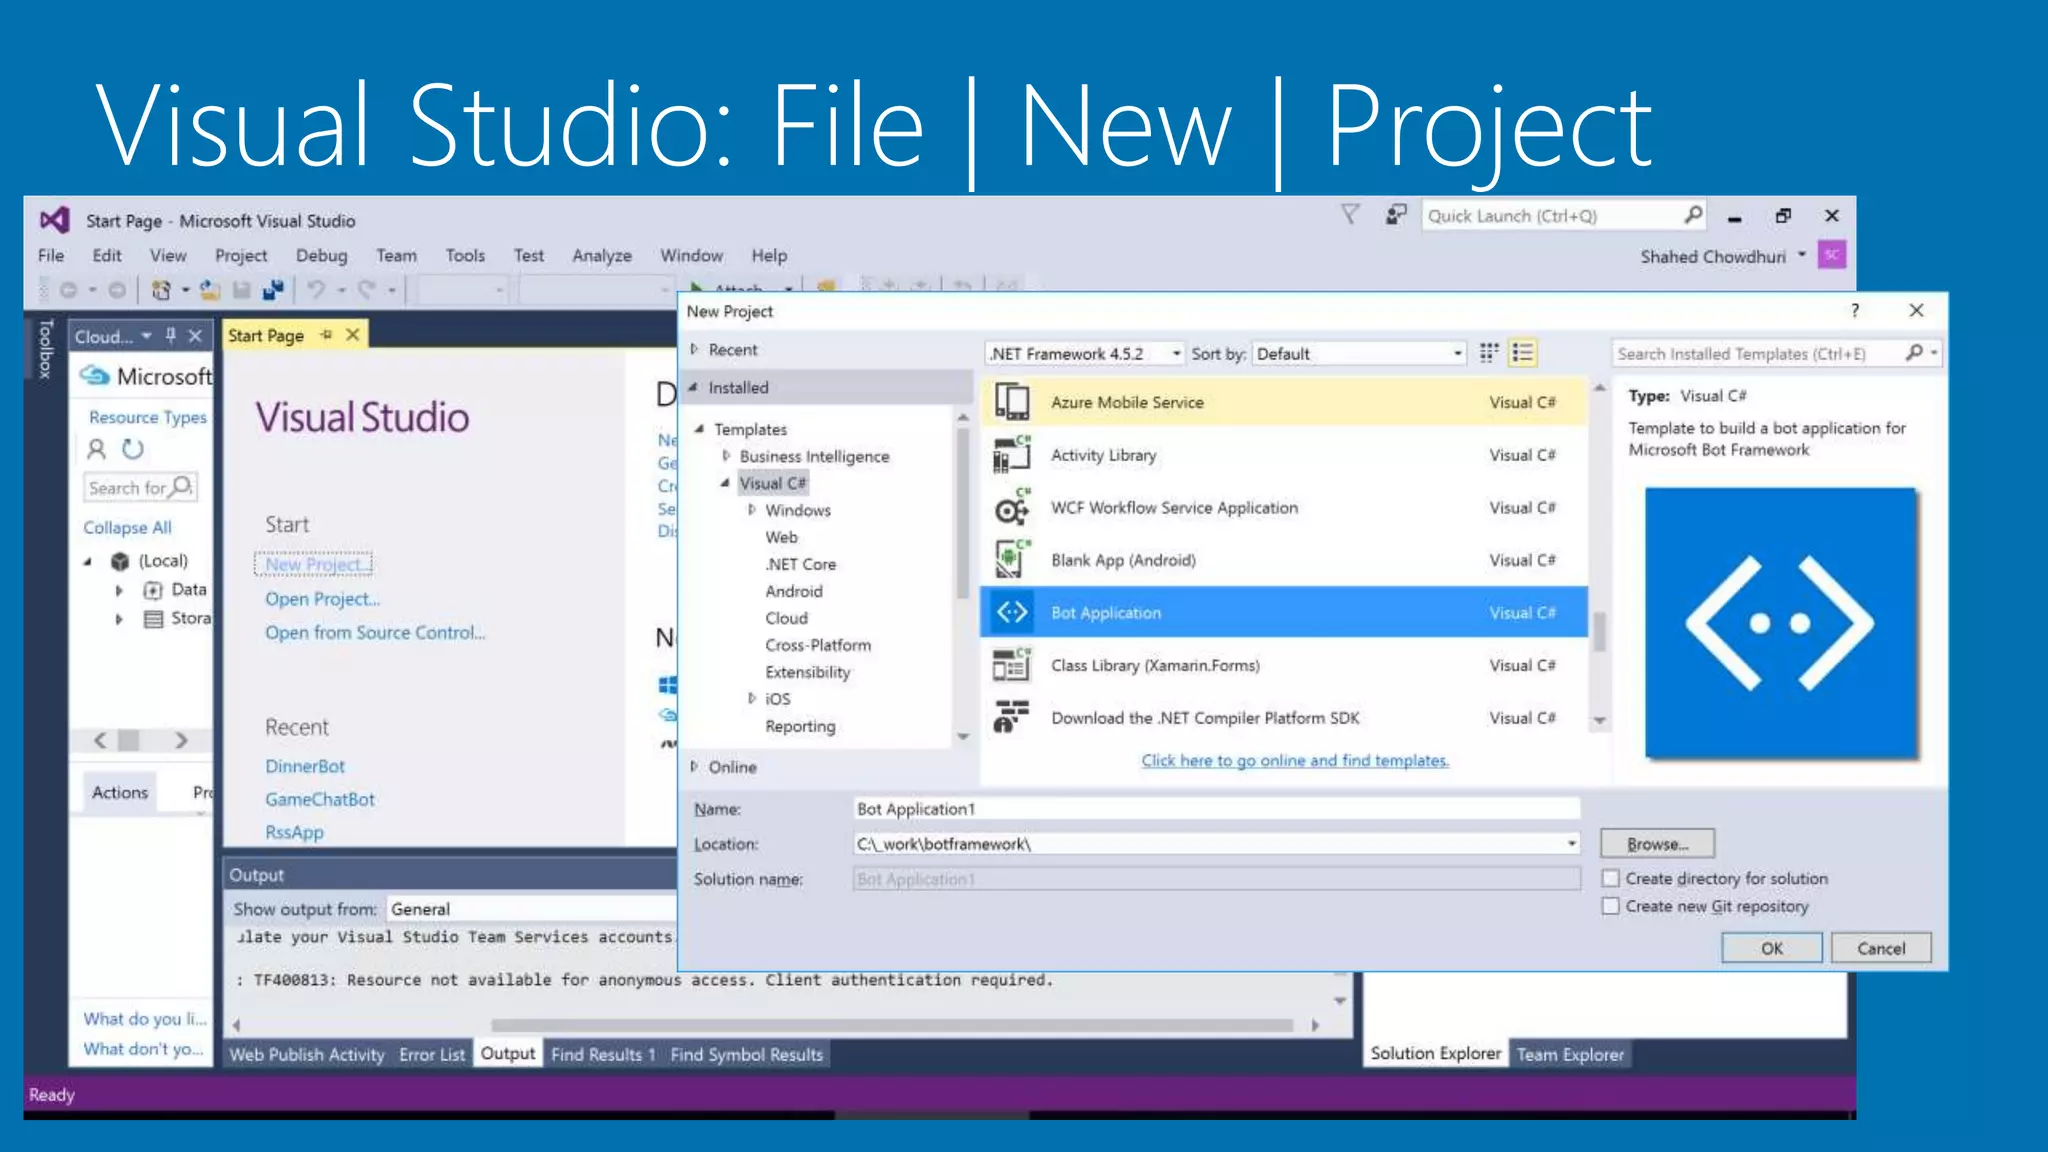Click the search icon in Cloud Explorer
The width and height of the screenshot is (2048, 1152).
click(182, 487)
